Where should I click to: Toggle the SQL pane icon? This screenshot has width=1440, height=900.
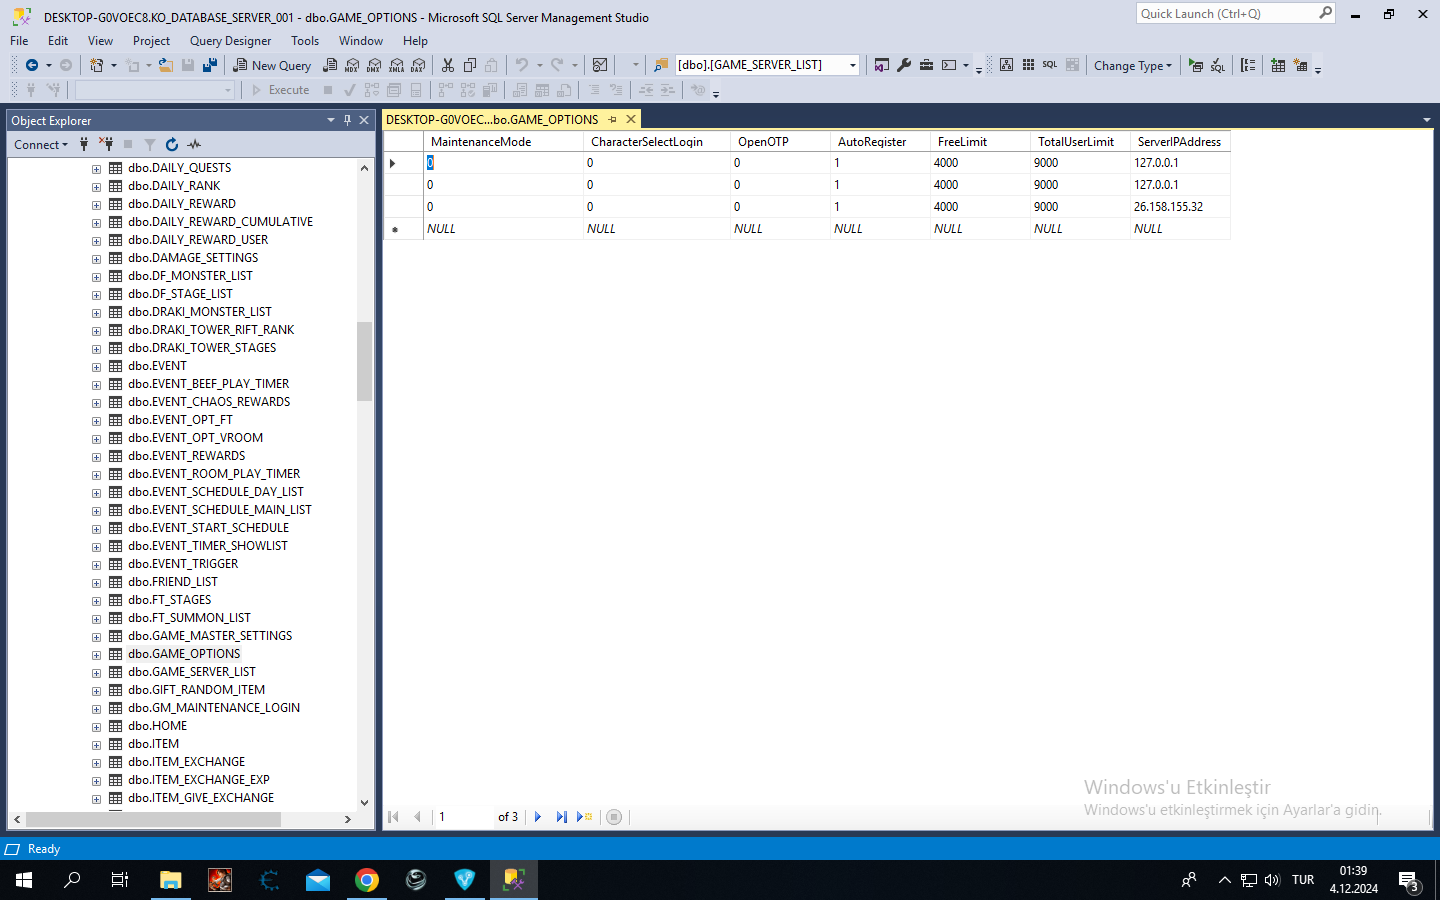(x=1049, y=65)
